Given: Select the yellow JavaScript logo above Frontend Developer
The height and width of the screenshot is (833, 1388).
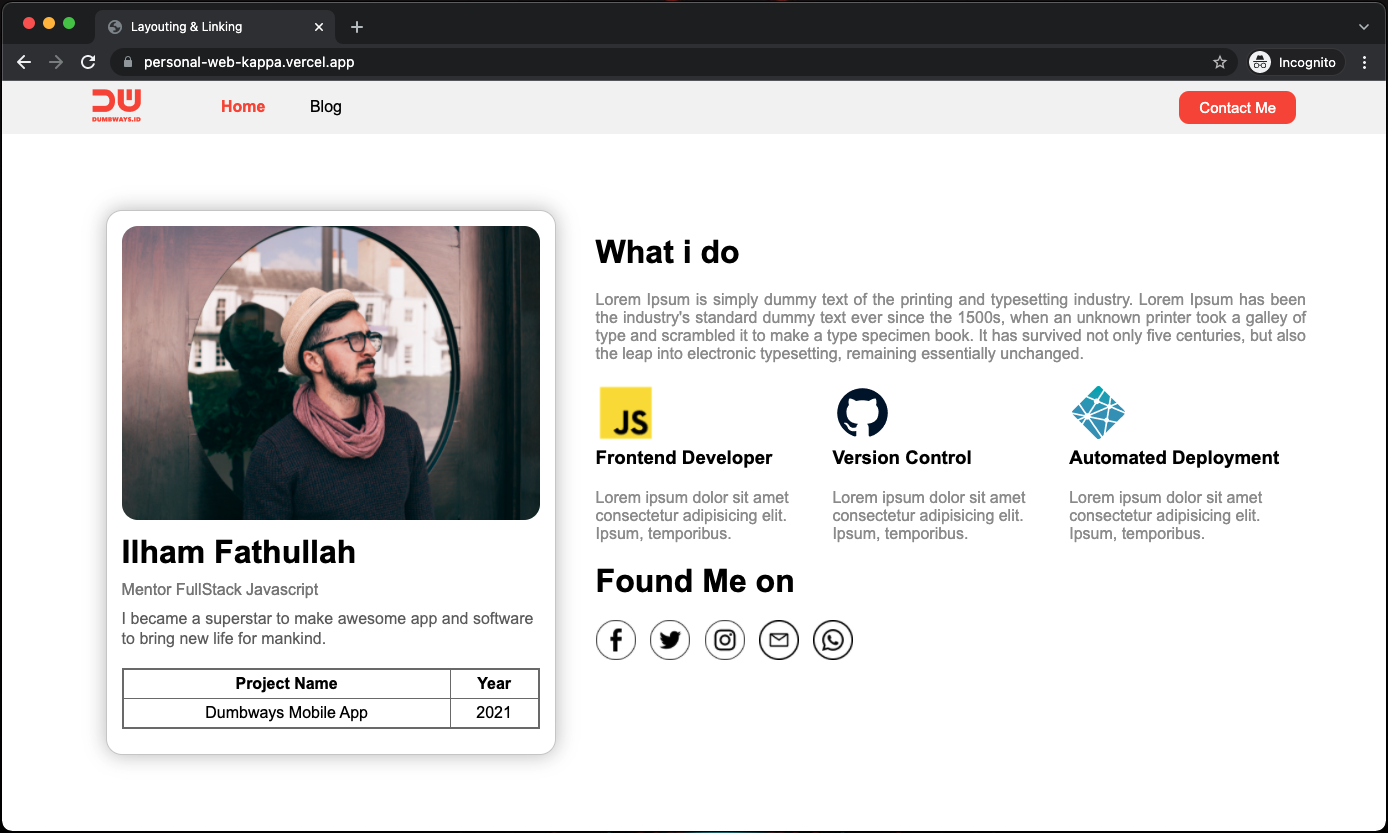Looking at the screenshot, I should (625, 411).
